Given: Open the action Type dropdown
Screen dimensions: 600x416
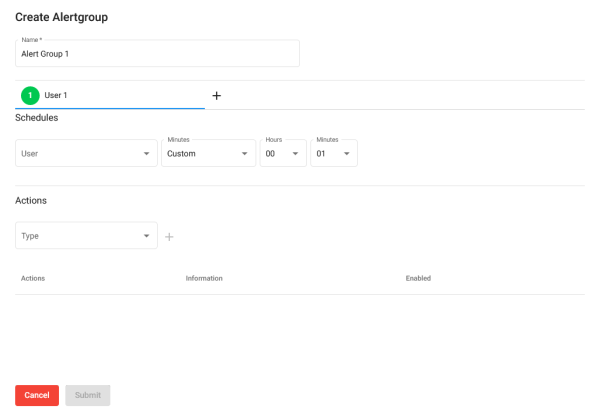Looking at the screenshot, I should click(86, 235).
